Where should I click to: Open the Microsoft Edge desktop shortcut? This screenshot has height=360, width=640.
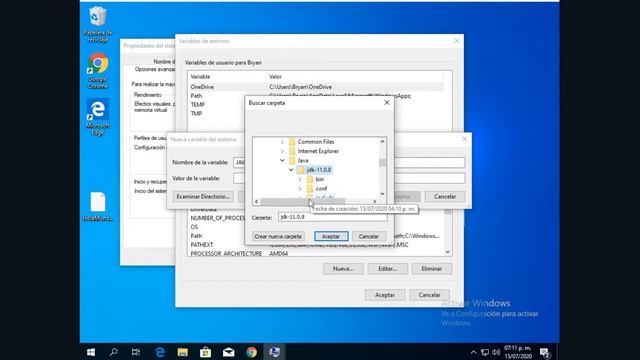tap(98, 117)
